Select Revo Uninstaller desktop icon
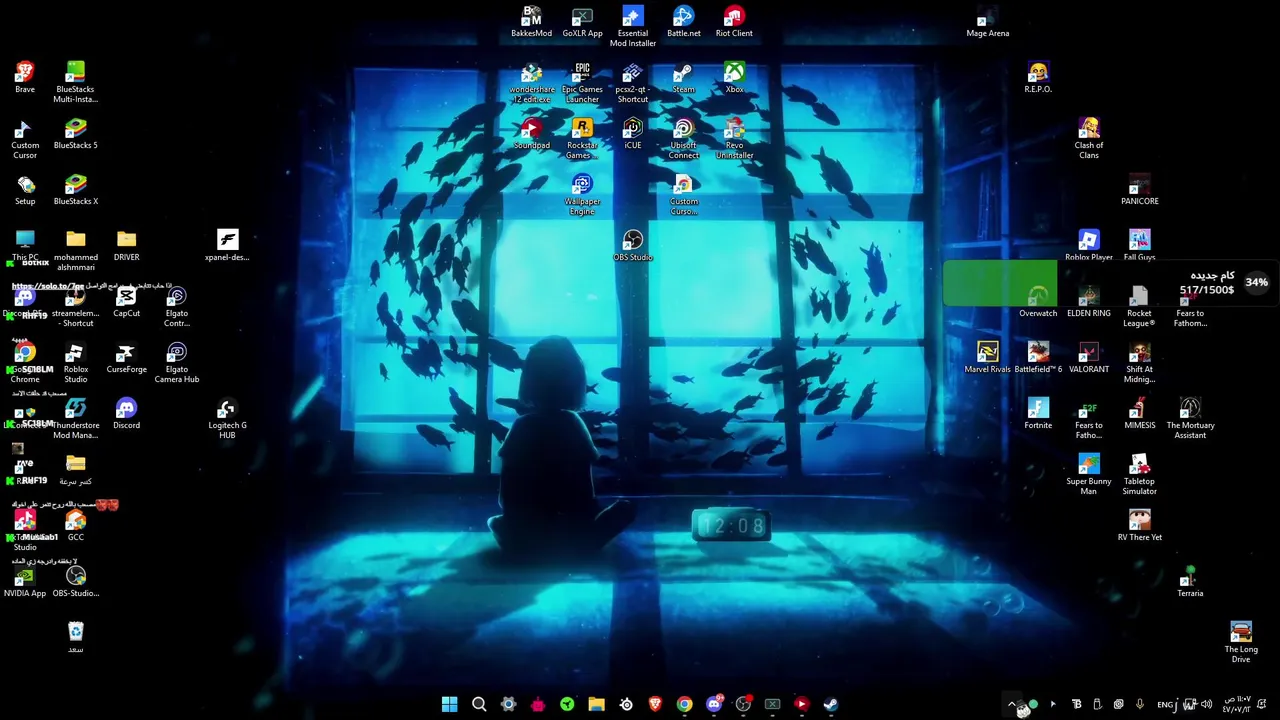 coord(734,139)
